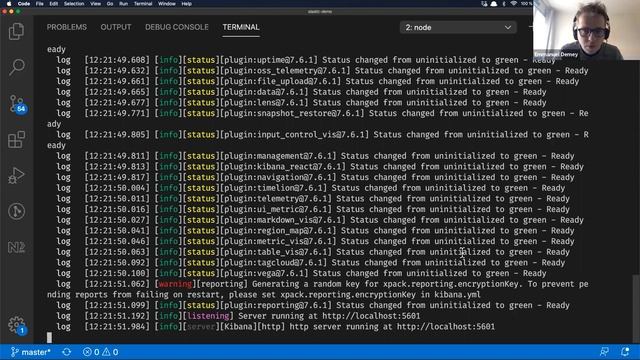Screen dimensions: 640x360
Task: Click 'plugin:uptime@7.6.1' log text
Action: 270,60
